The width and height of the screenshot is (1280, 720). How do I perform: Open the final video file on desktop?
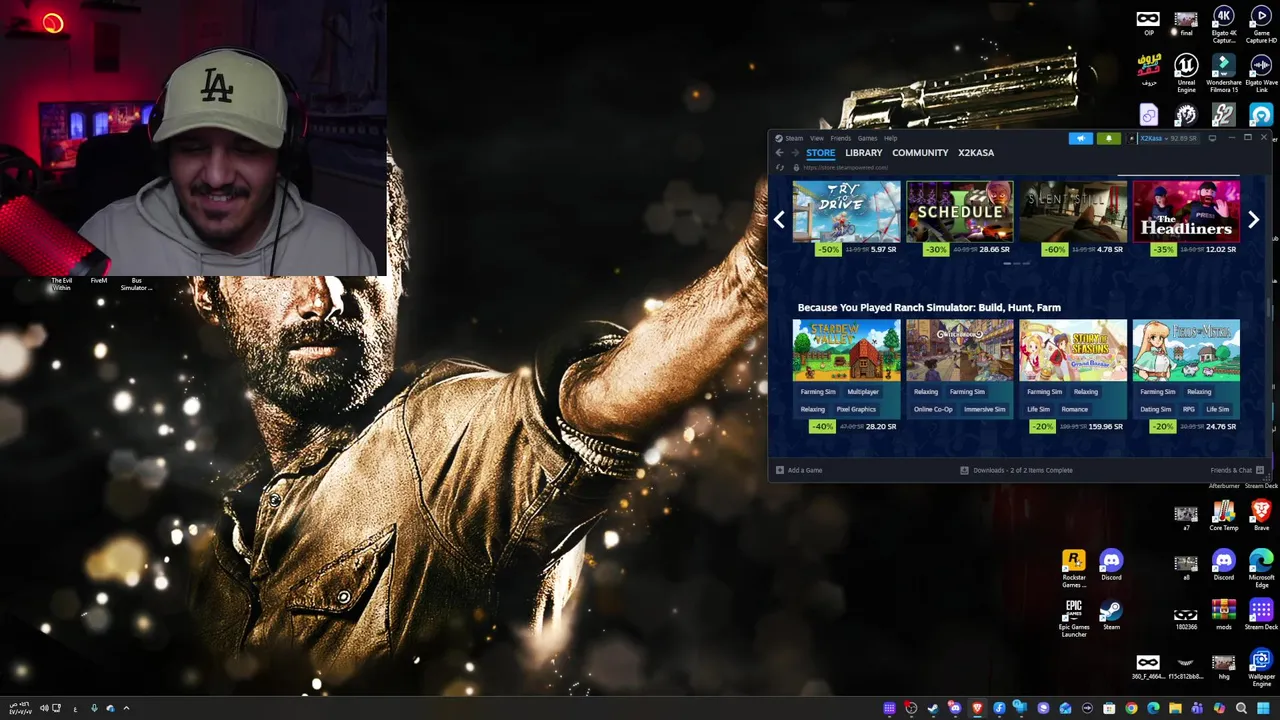pos(1186,23)
